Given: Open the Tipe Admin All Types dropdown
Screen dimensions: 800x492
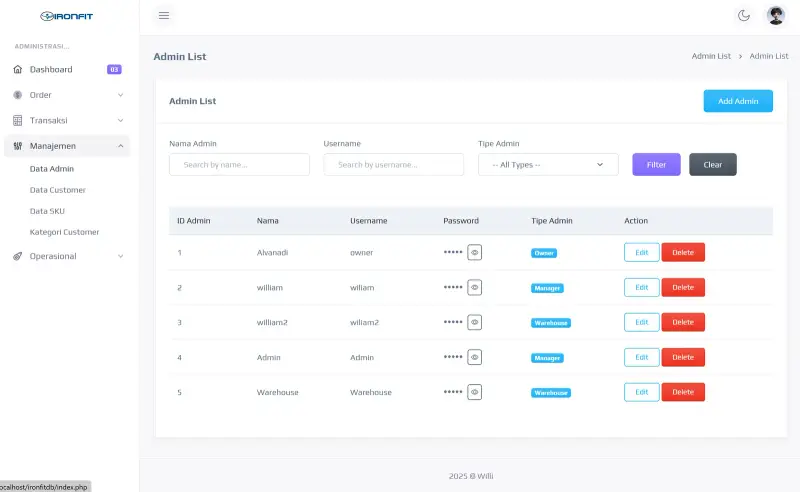Looking at the screenshot, I should (x=548, y=165).
